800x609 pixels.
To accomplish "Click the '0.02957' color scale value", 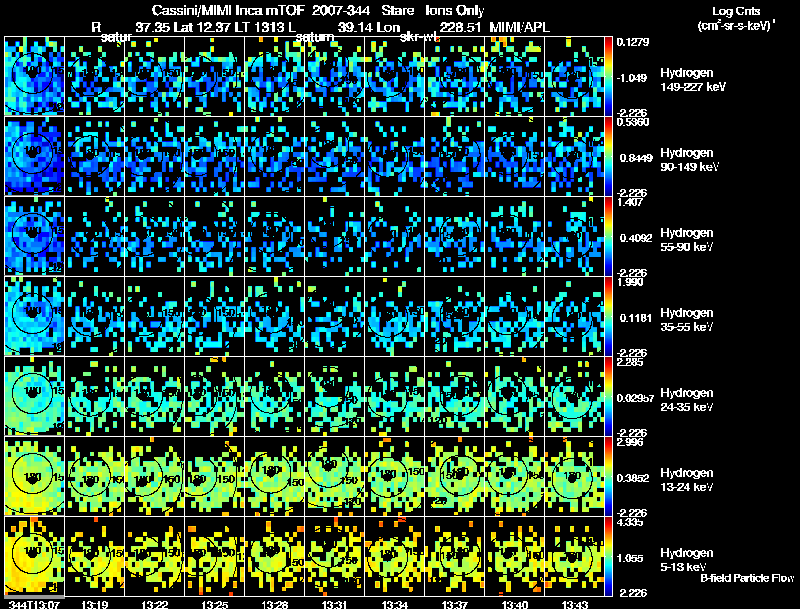I will [x=635, y=398].
